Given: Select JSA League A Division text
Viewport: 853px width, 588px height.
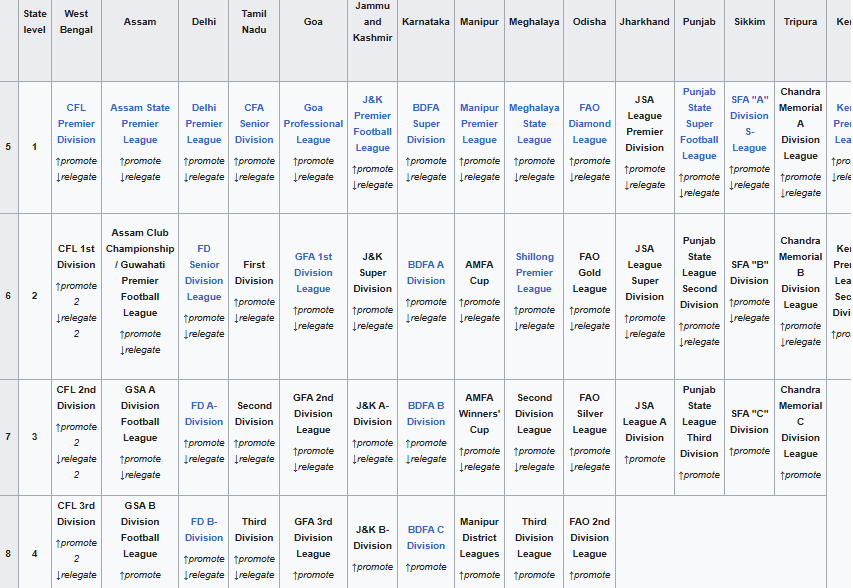Looking at the screenshot, I should click(x=645, y=422).
